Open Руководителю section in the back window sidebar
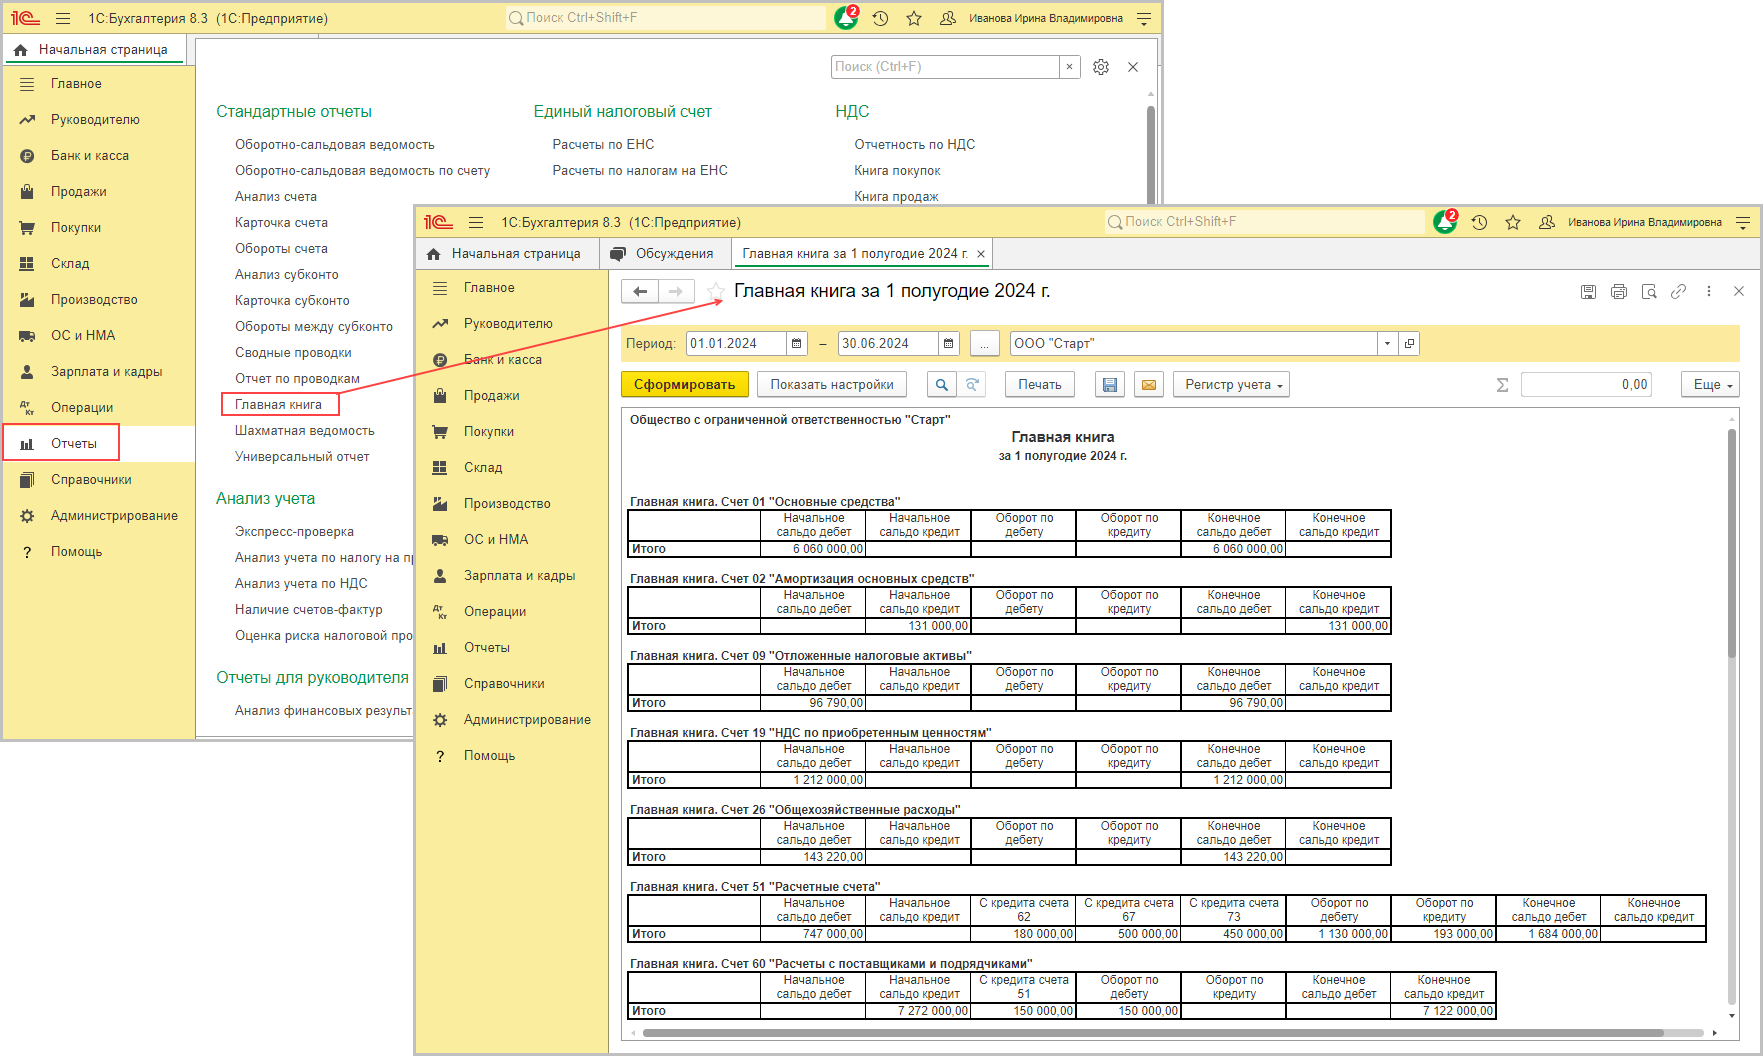The image size is (1763, 1056). coord(98,120)
